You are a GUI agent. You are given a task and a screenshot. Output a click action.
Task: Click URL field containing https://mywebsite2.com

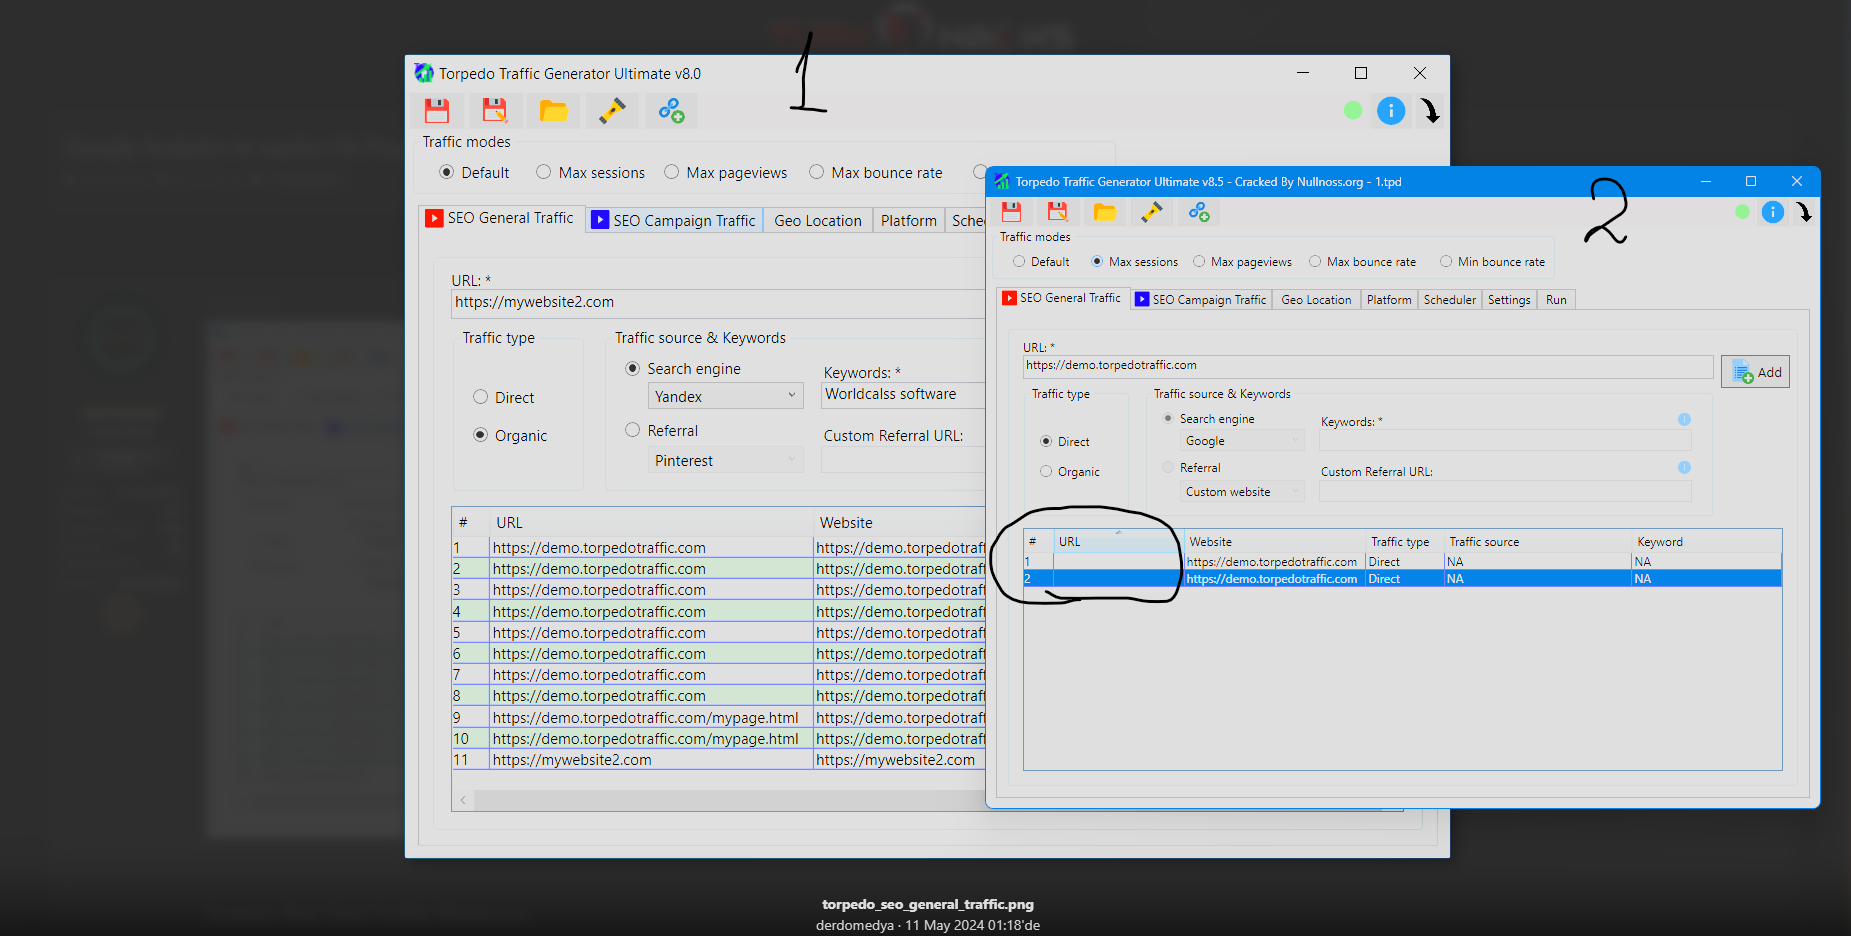point(718,303)
